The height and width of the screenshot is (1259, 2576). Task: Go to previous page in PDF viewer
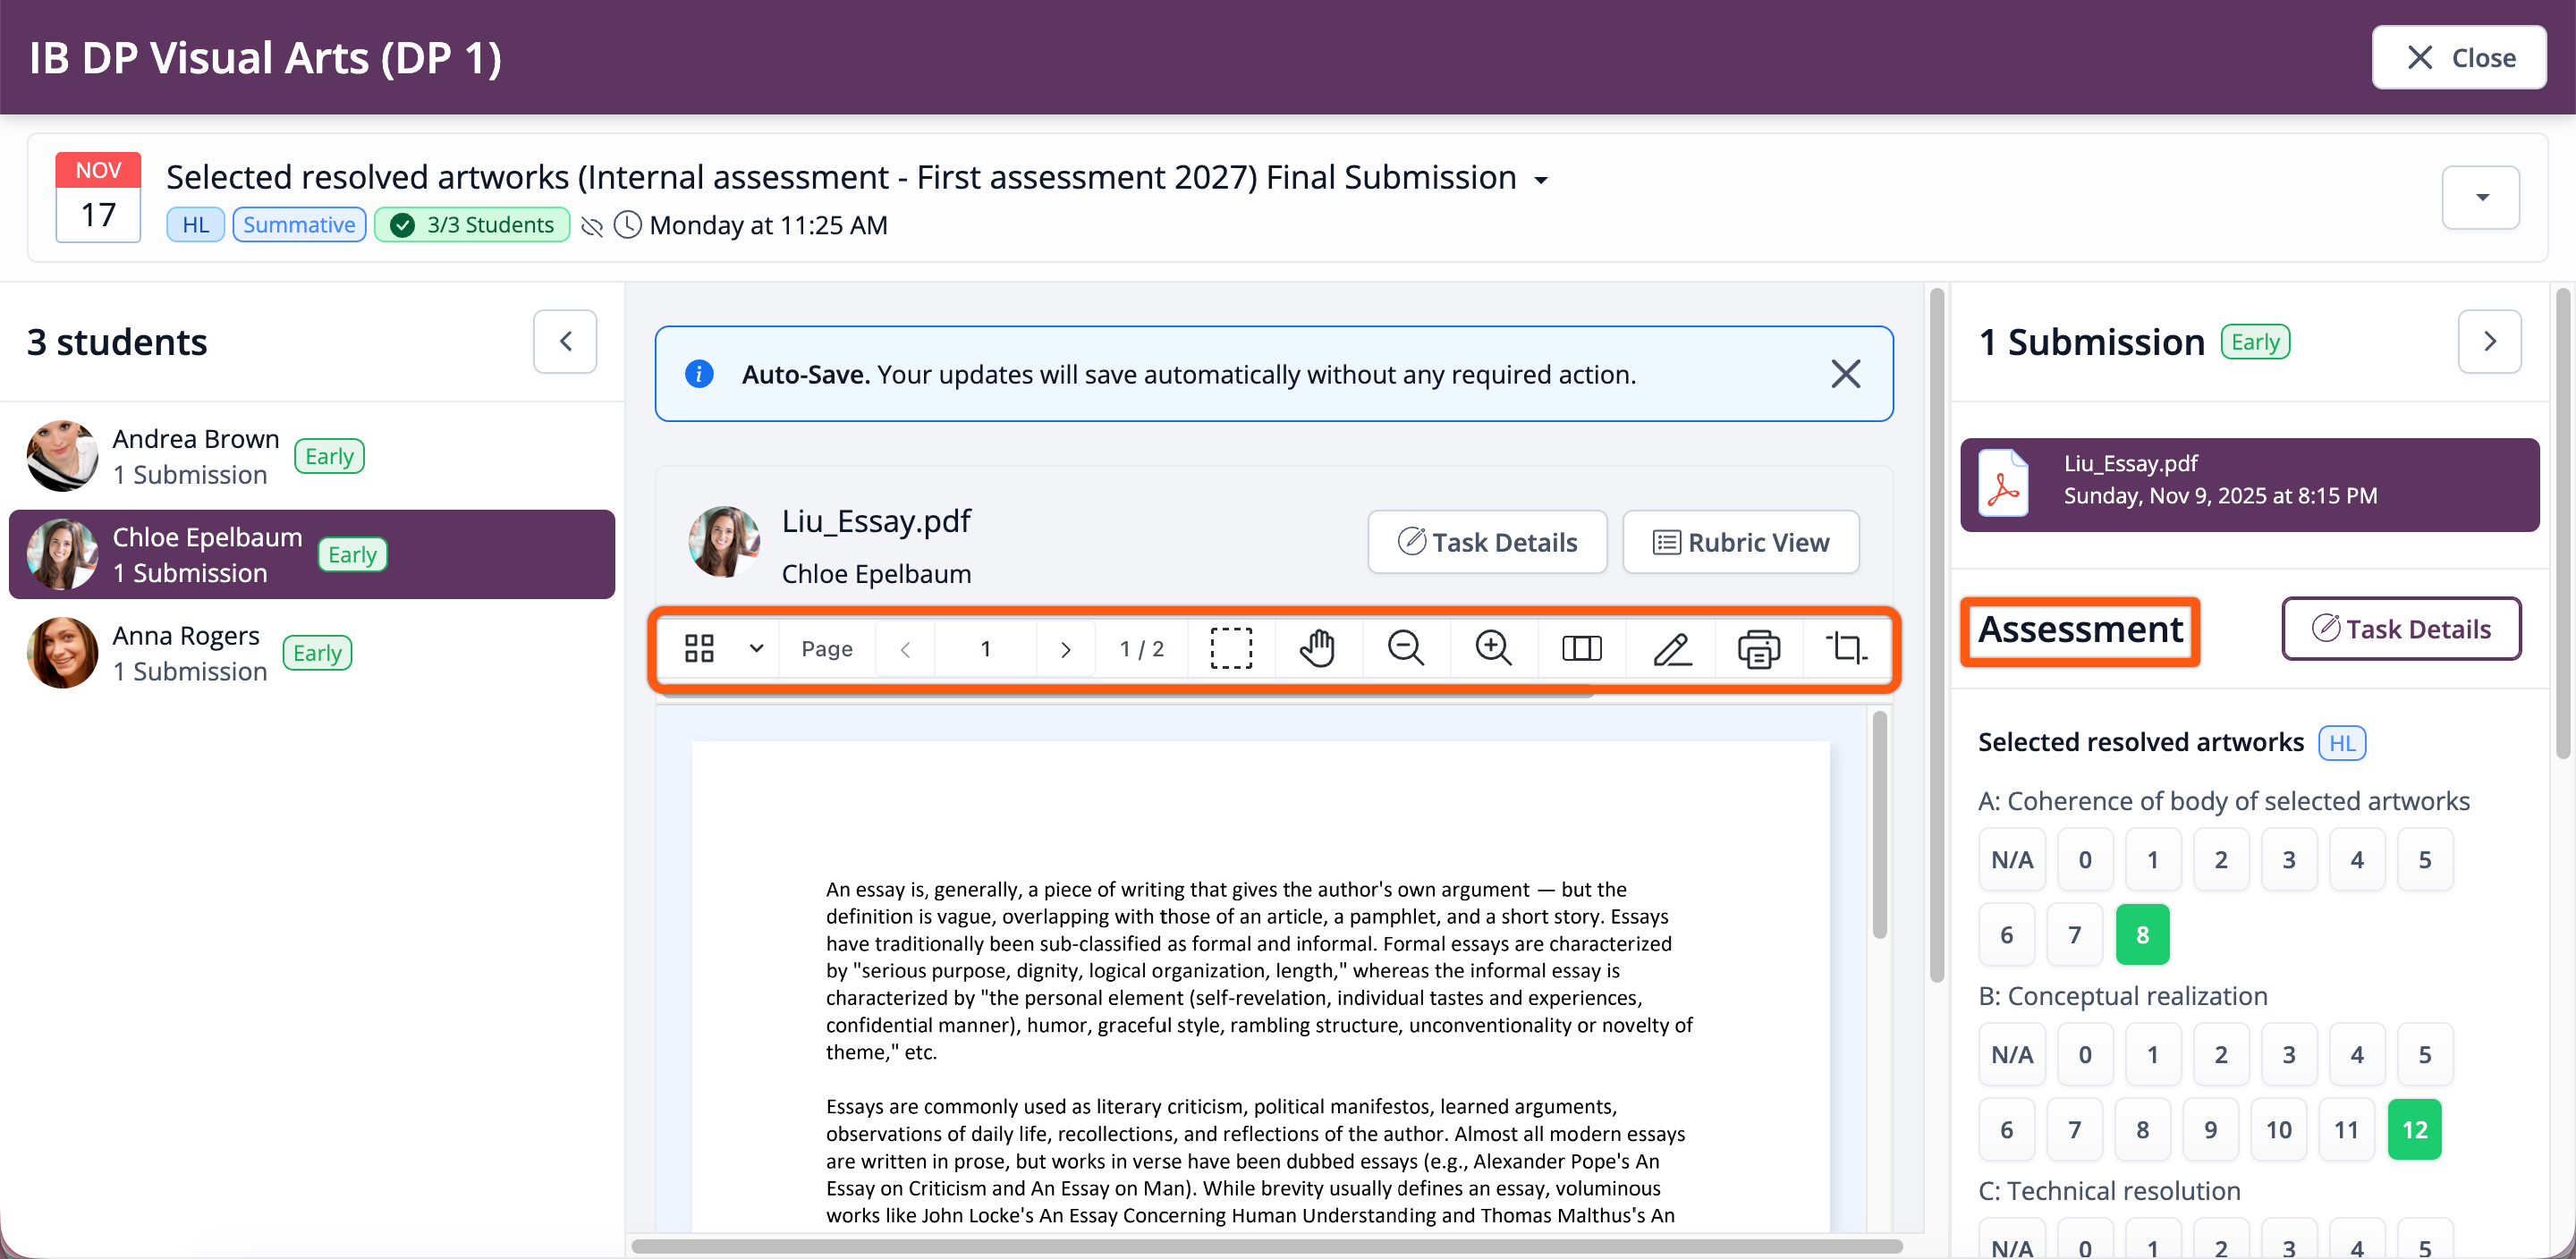[x=905, y=649]
